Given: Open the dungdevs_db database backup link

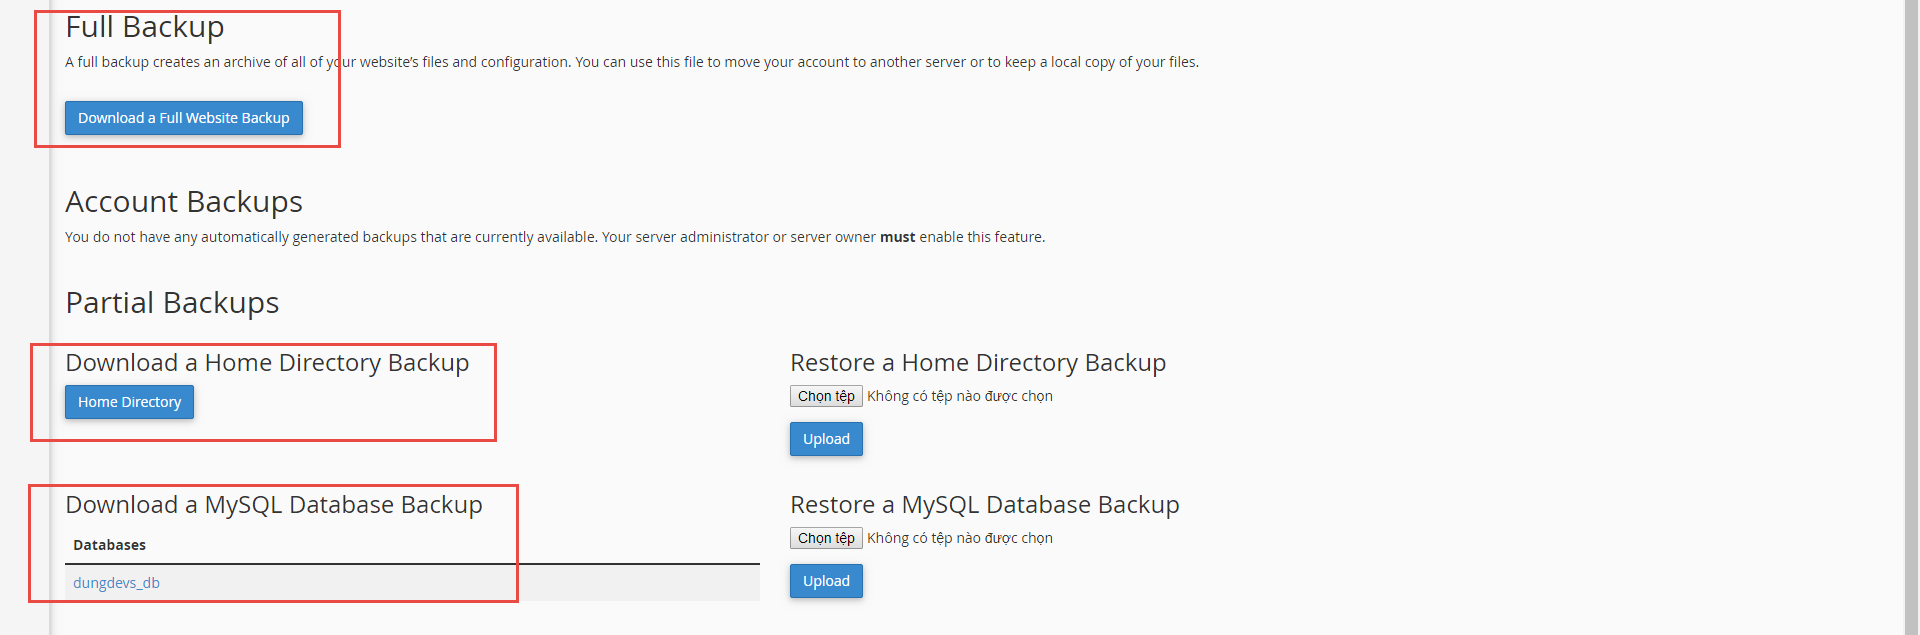Looking at the screenshot, I should tap(116, 583).
